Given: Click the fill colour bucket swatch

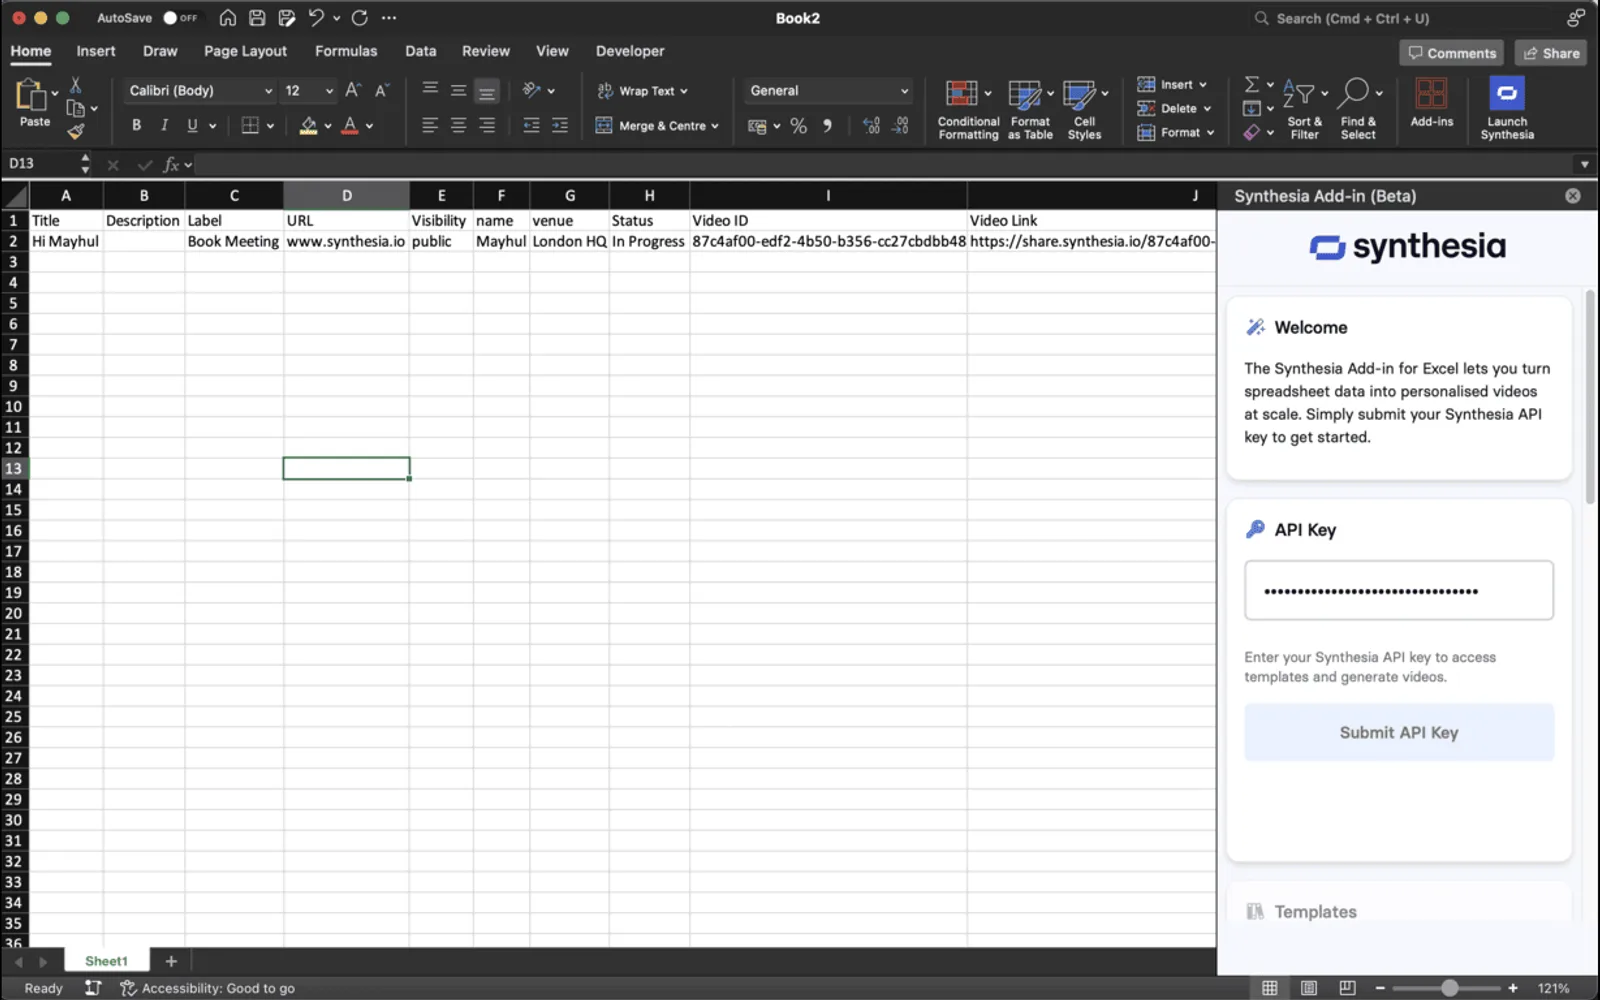Looking at the screenshot, I should point(308,125).
